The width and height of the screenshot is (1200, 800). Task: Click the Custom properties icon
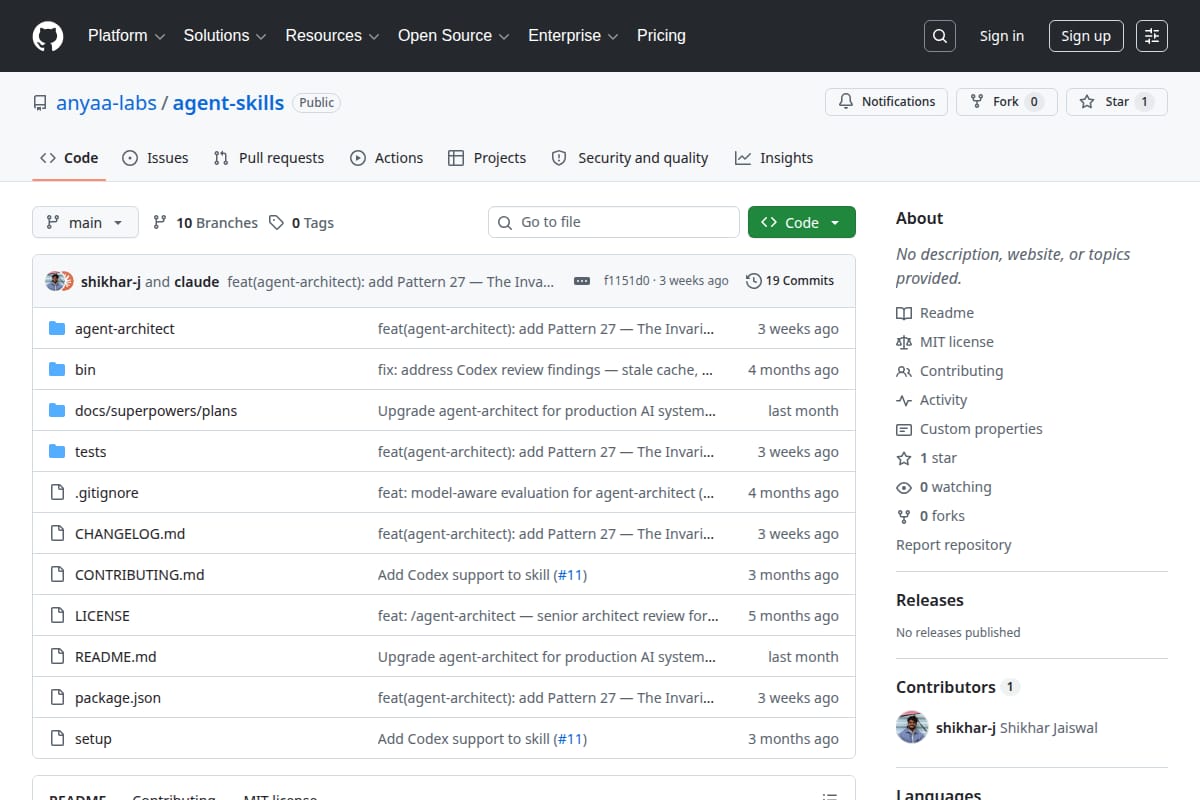[x=904, y=429]
